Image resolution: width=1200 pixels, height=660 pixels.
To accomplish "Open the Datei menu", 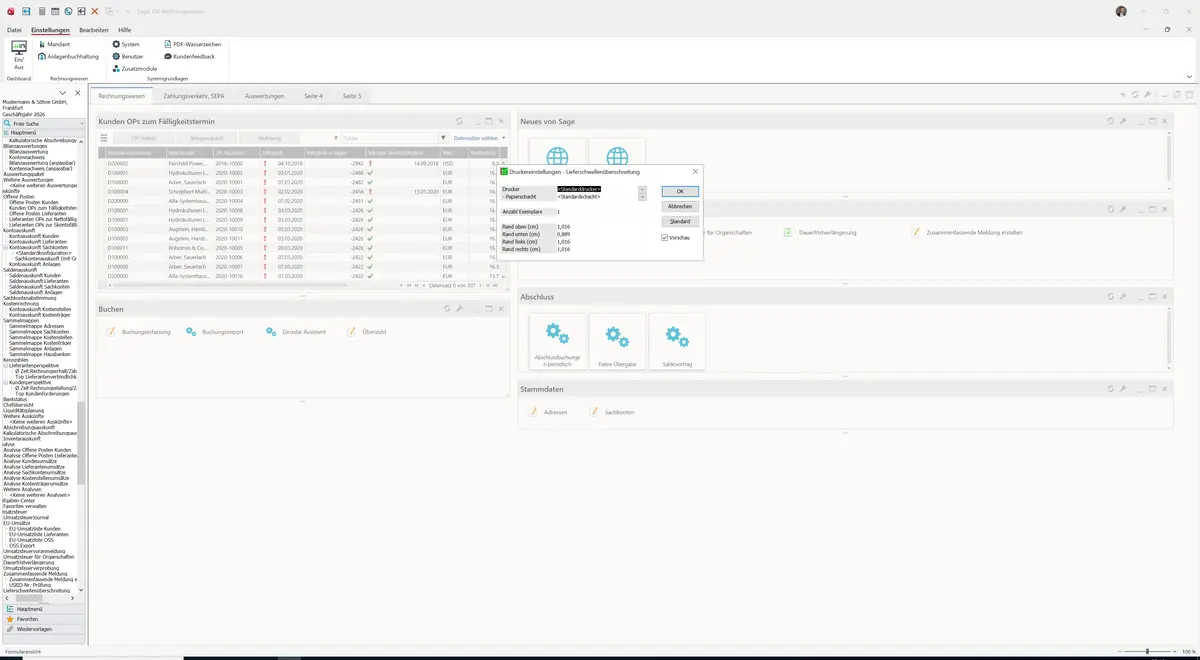I will 14,30.
